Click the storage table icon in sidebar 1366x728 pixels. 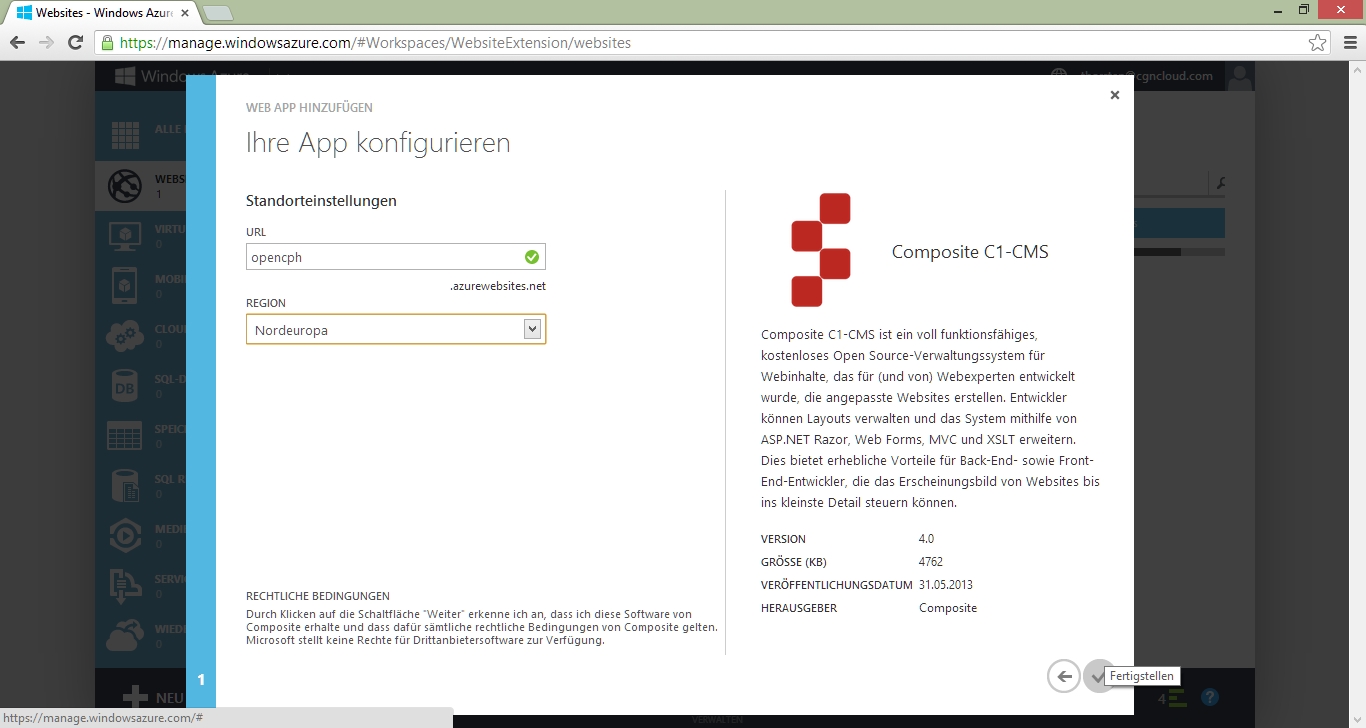126,436
